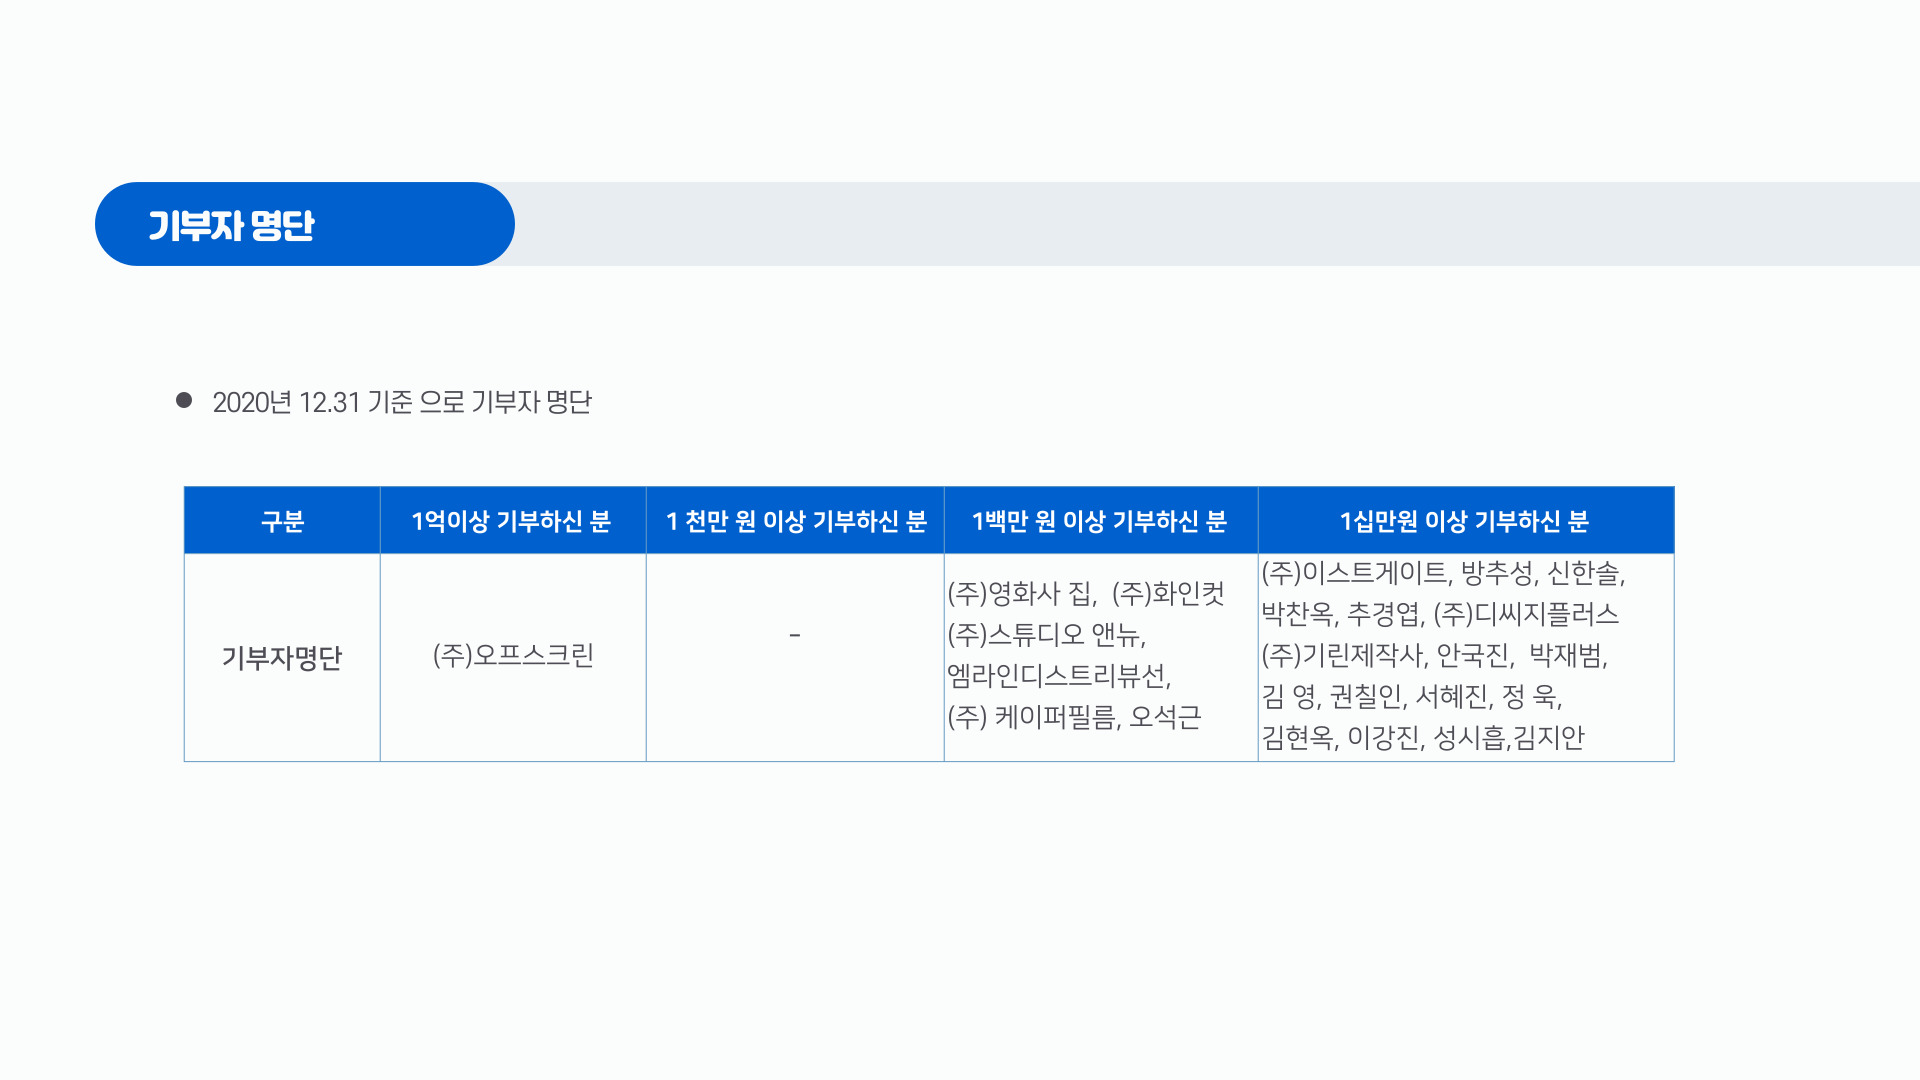Screen dimensions: 1920x1080
Task: Select the 1 천만 원 이상 기부하신 분 header
Action: (x=795, y=520)
